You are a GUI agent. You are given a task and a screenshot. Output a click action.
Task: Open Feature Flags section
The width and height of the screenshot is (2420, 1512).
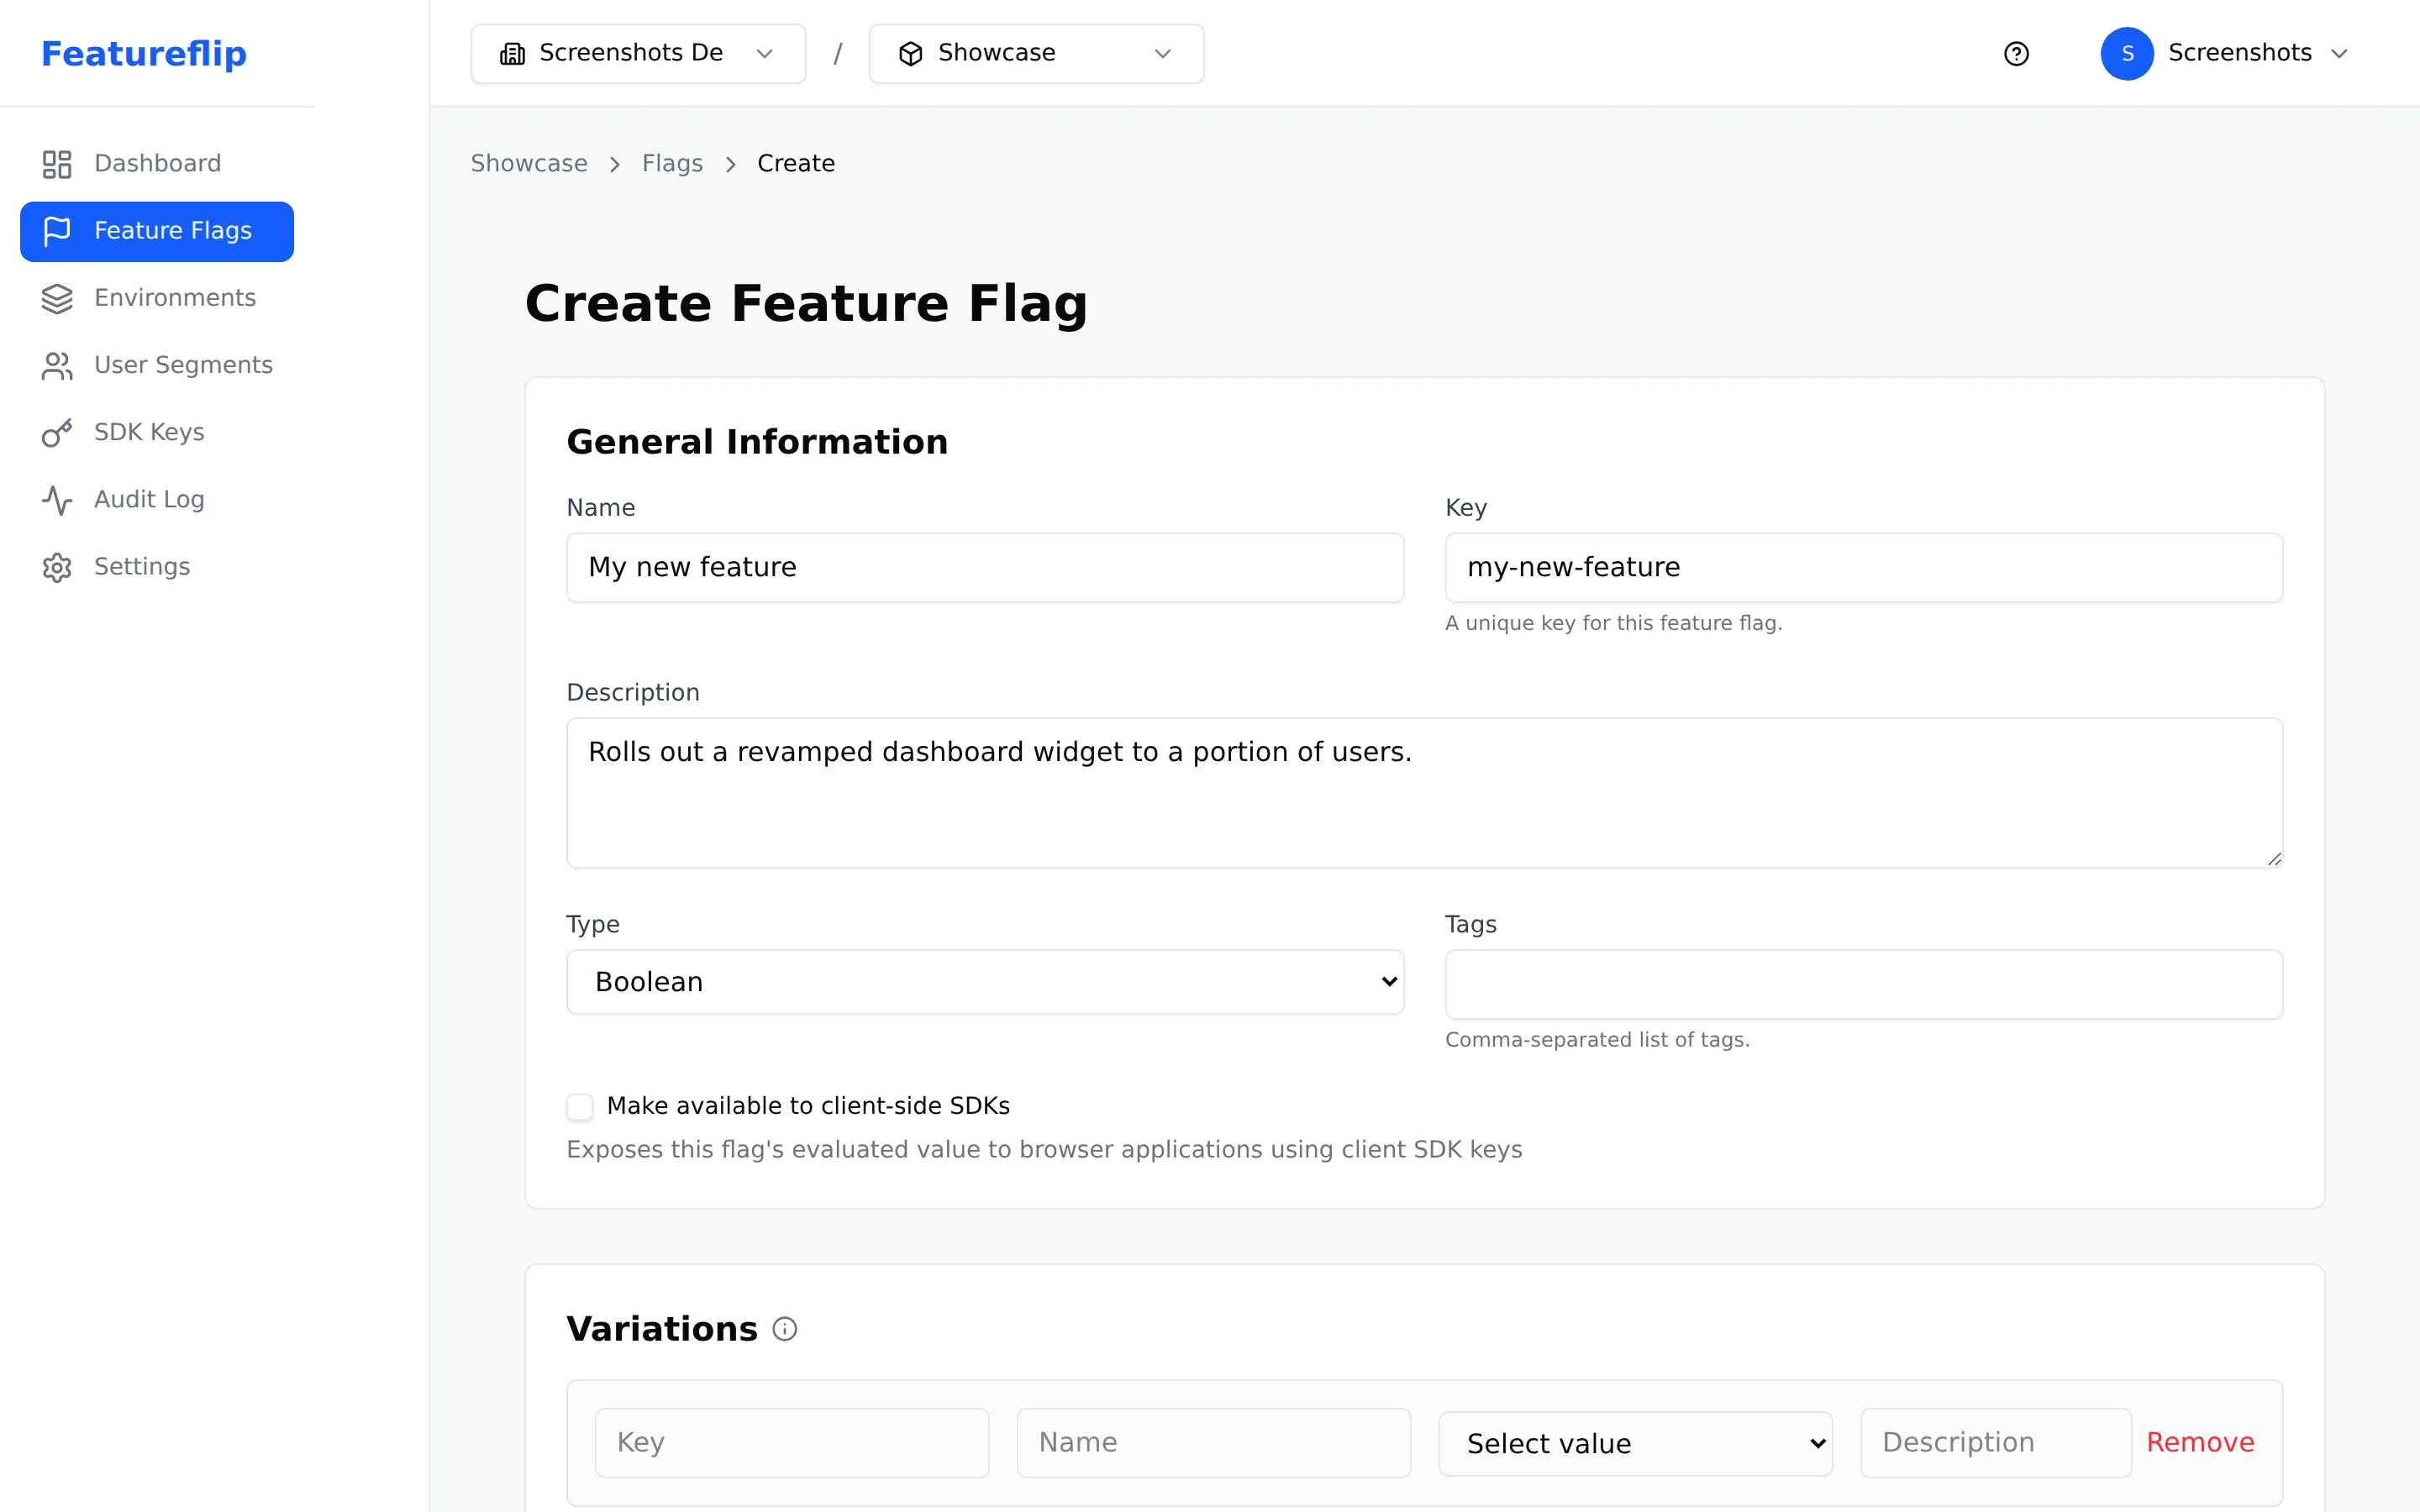[157, 231]
